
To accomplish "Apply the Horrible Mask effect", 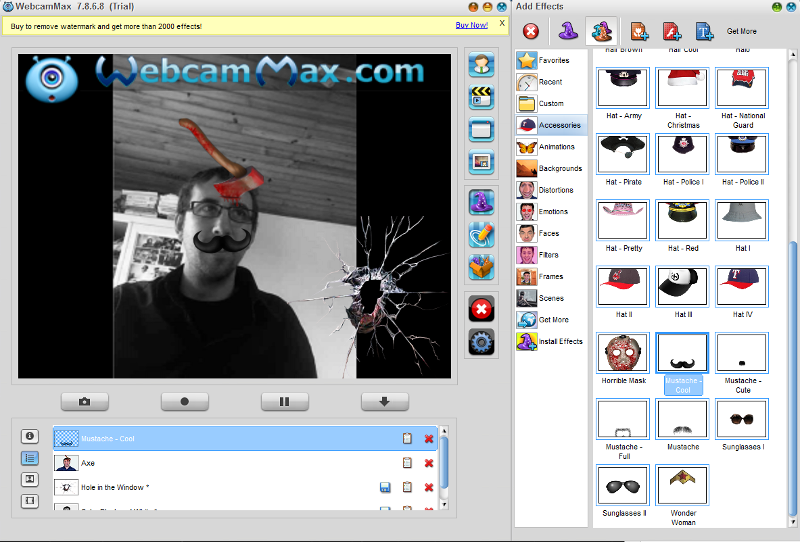I will click(623, 353).
